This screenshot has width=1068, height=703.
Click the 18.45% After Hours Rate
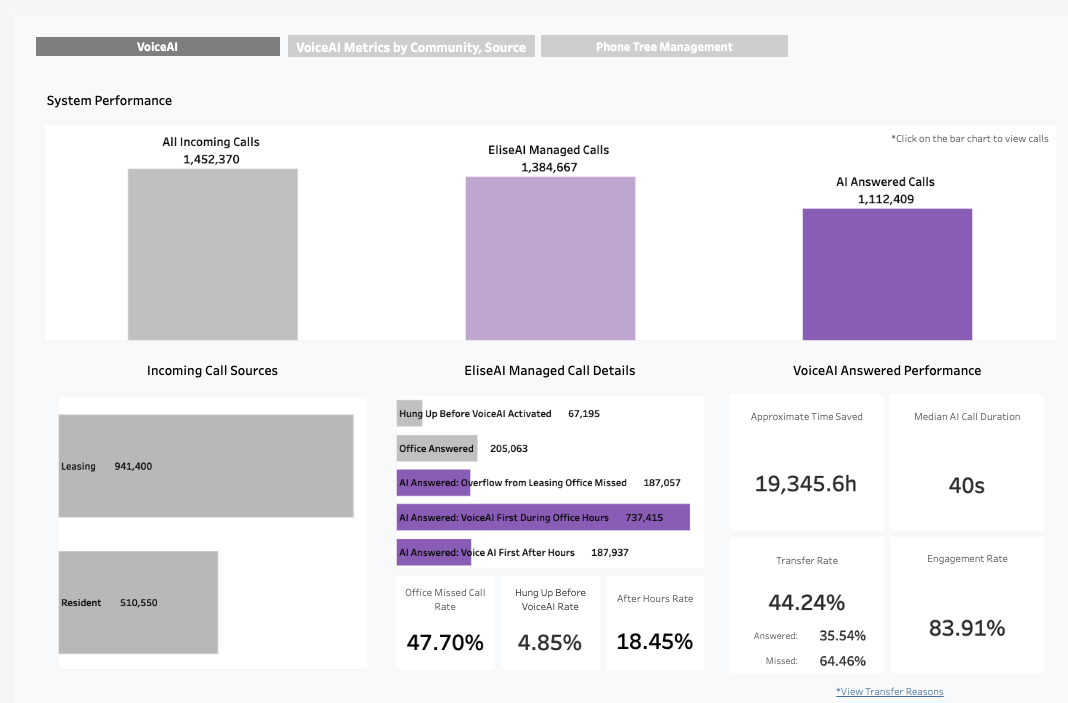[655, 641]
